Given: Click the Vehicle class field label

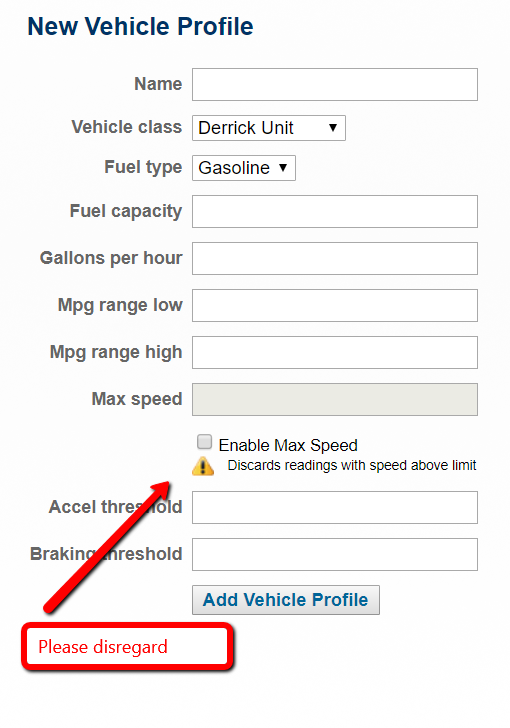Looking at the screenshot, I should coord(126,127).
